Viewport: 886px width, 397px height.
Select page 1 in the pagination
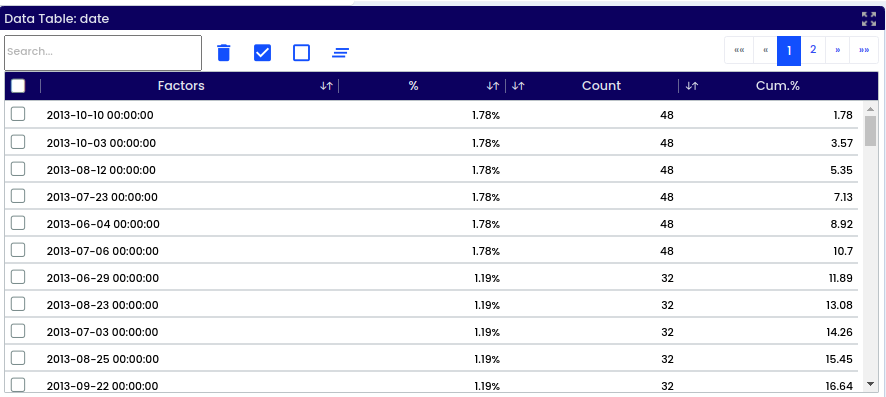click(789, 50)
